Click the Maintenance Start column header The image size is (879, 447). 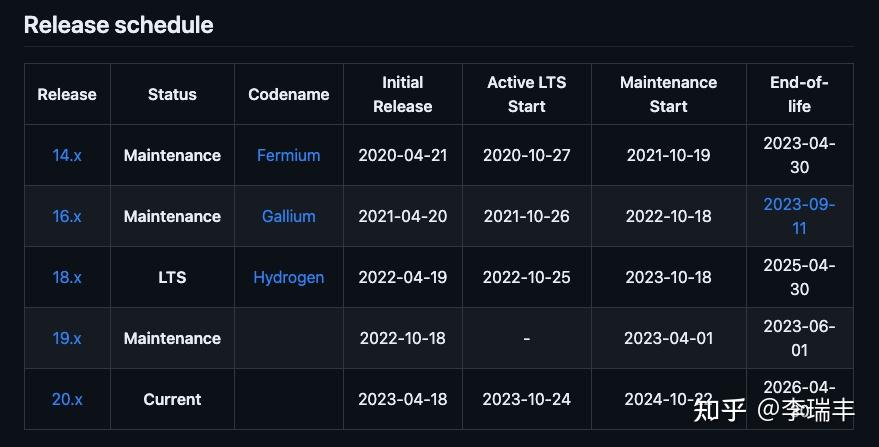668,94
